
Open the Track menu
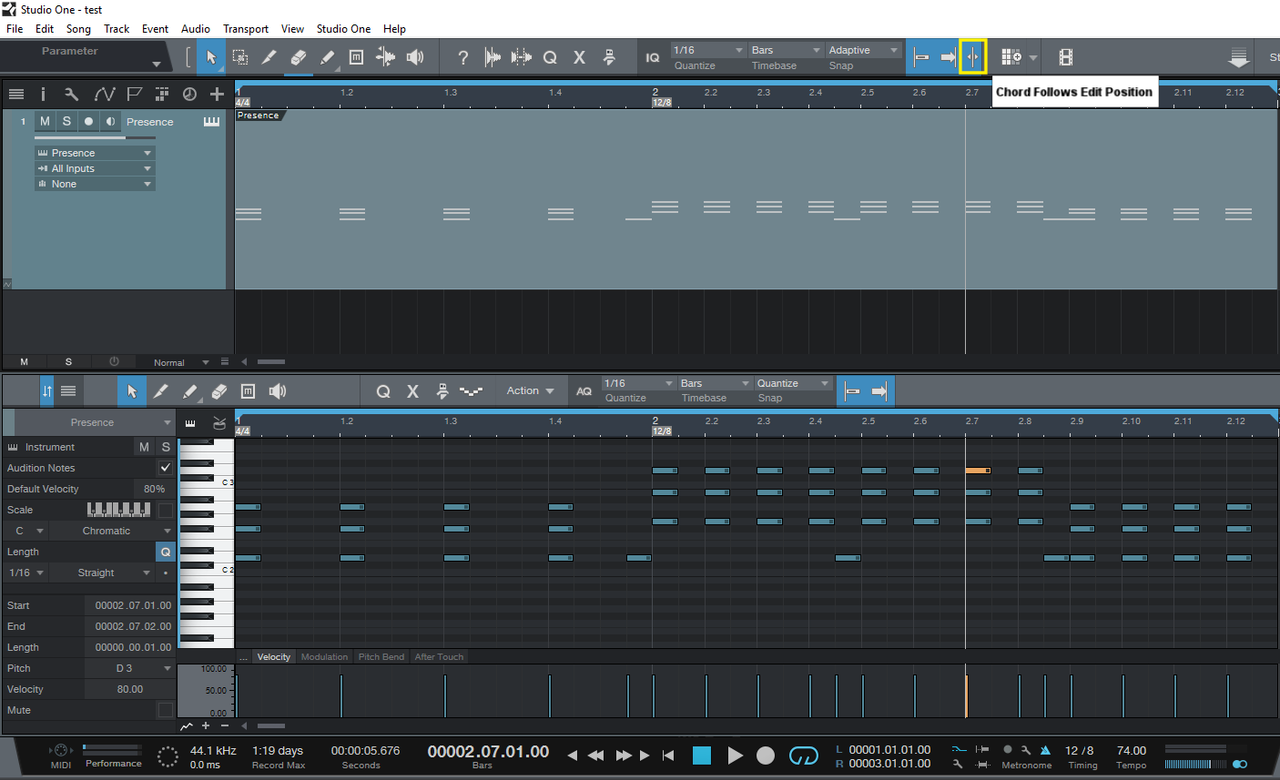point(117,29)
